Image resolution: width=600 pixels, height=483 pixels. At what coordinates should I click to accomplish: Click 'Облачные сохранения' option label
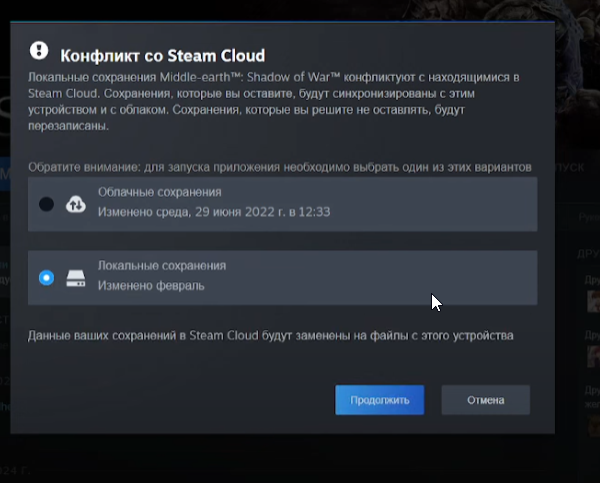click(x=160, y=192)
